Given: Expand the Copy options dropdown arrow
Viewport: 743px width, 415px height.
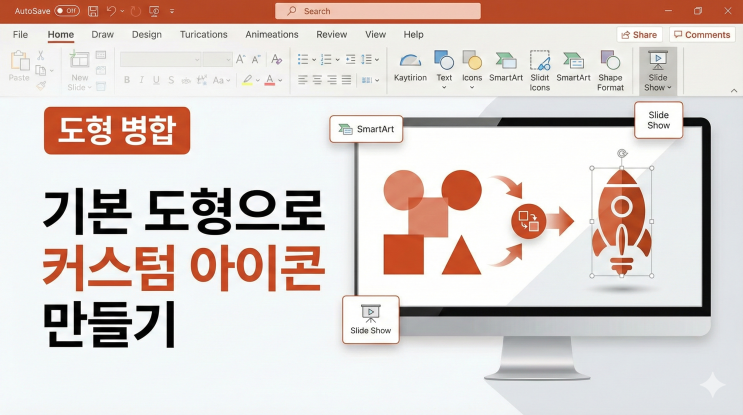Looking at the screenshot, I should [x=52, y=71].
